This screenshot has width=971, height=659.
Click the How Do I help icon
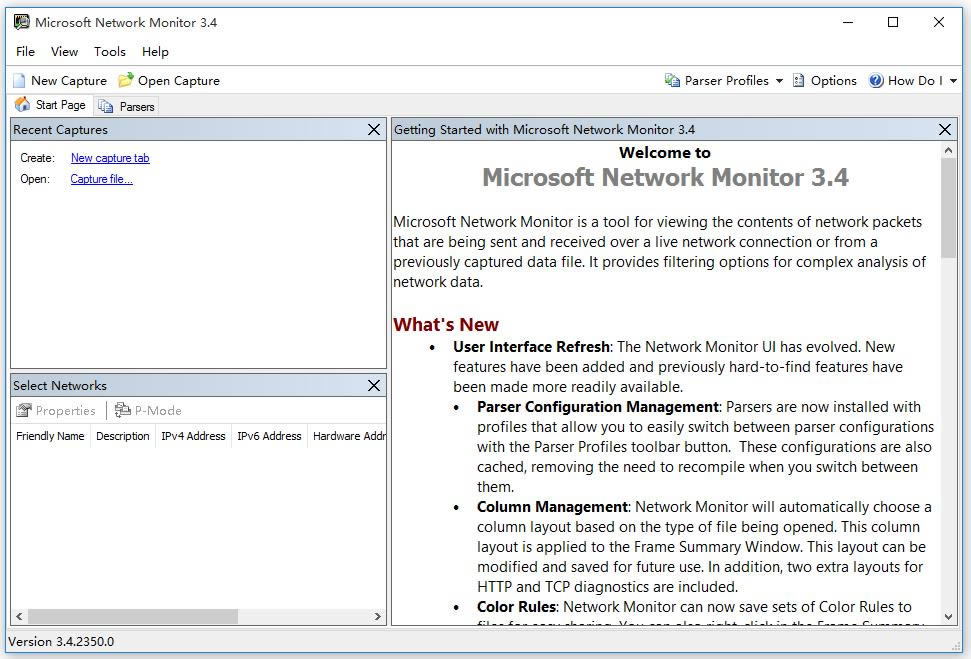pos(876,81)
